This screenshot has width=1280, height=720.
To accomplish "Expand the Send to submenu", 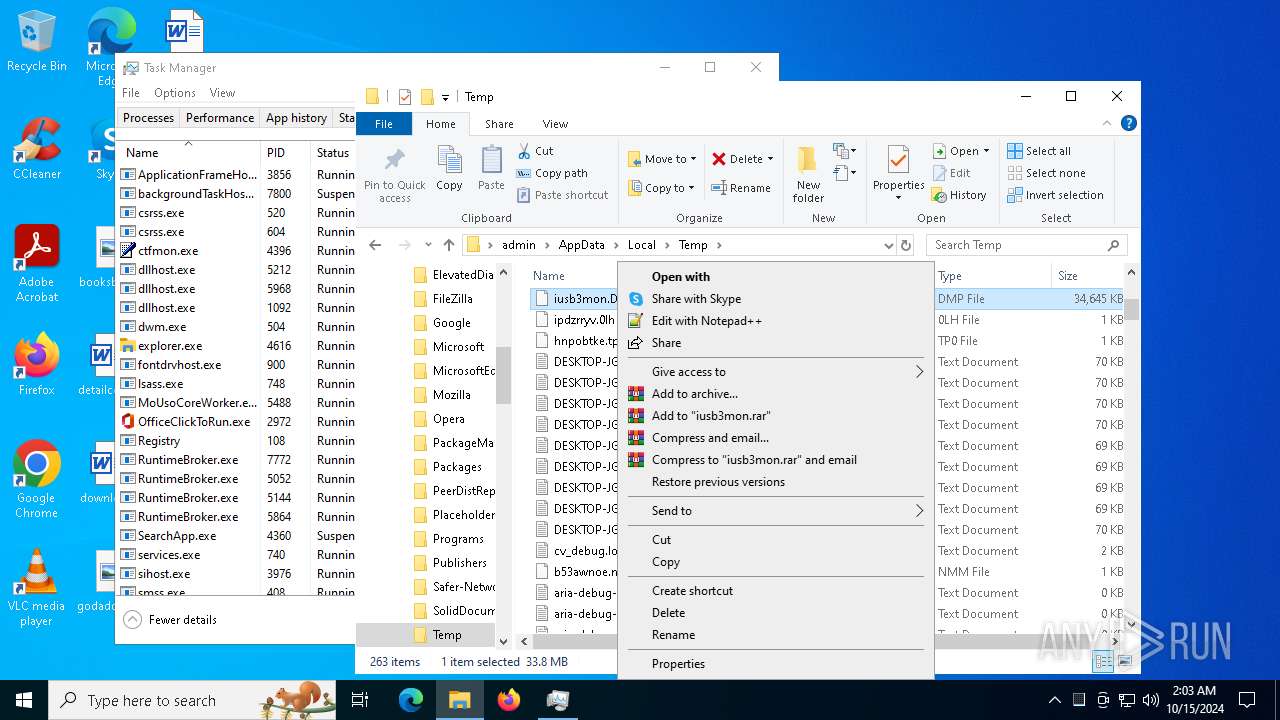I will [776, 511].
